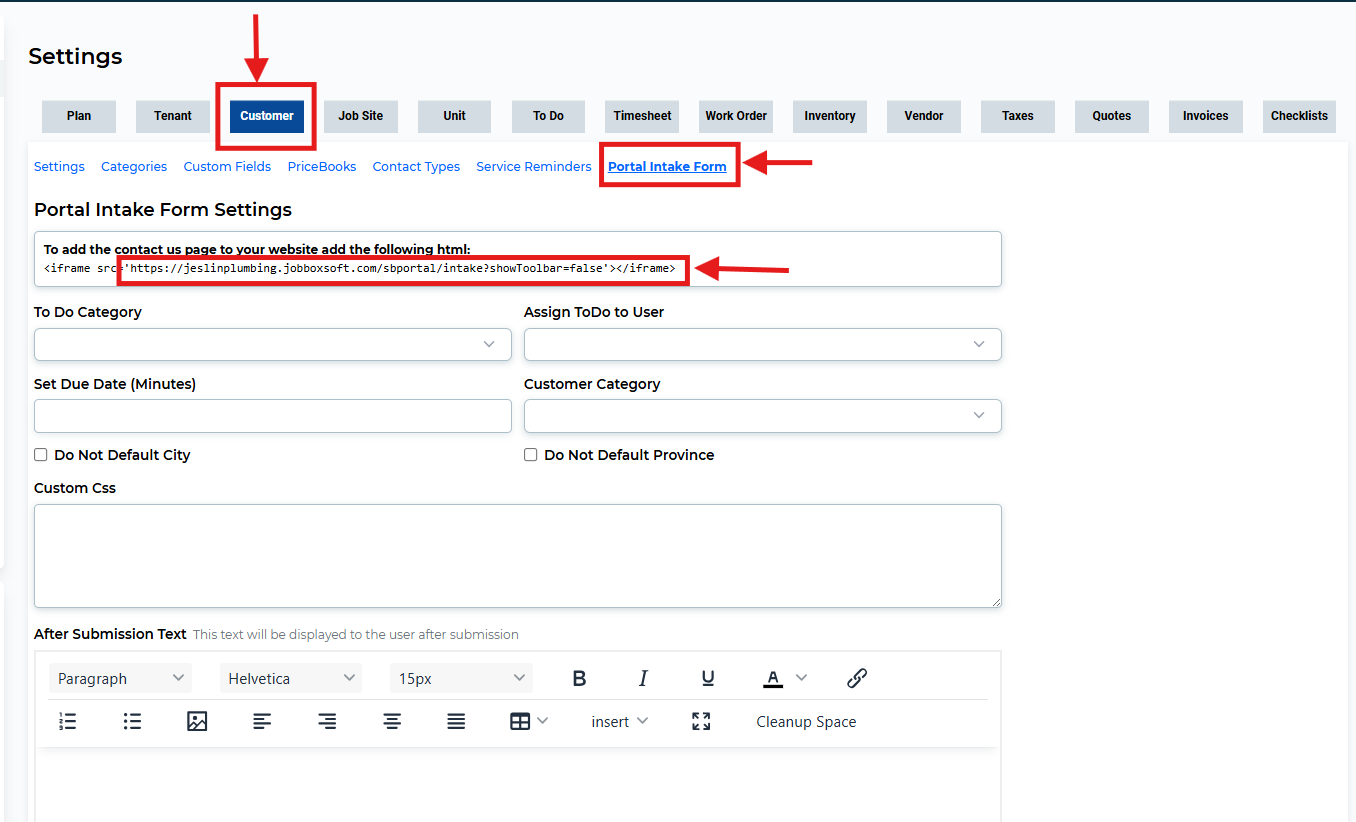1356x822 pixels.
Task: Open the Work Order settings tab
Action: pyautogui.click(x=736, y=116)
